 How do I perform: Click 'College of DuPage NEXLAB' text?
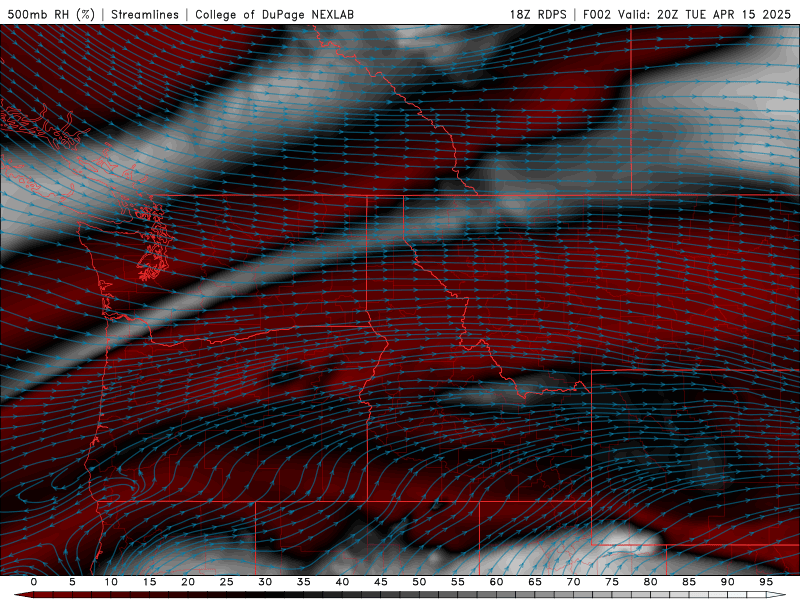(x=274, y=14)
